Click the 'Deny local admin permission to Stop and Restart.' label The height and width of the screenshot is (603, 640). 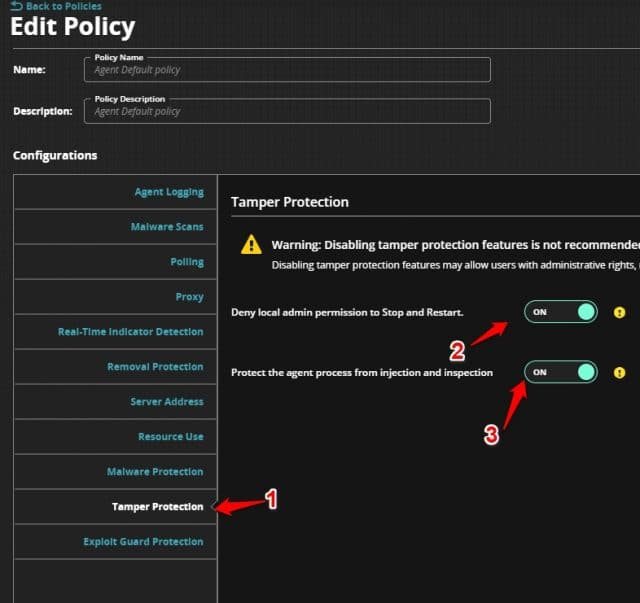pos(347,312)
